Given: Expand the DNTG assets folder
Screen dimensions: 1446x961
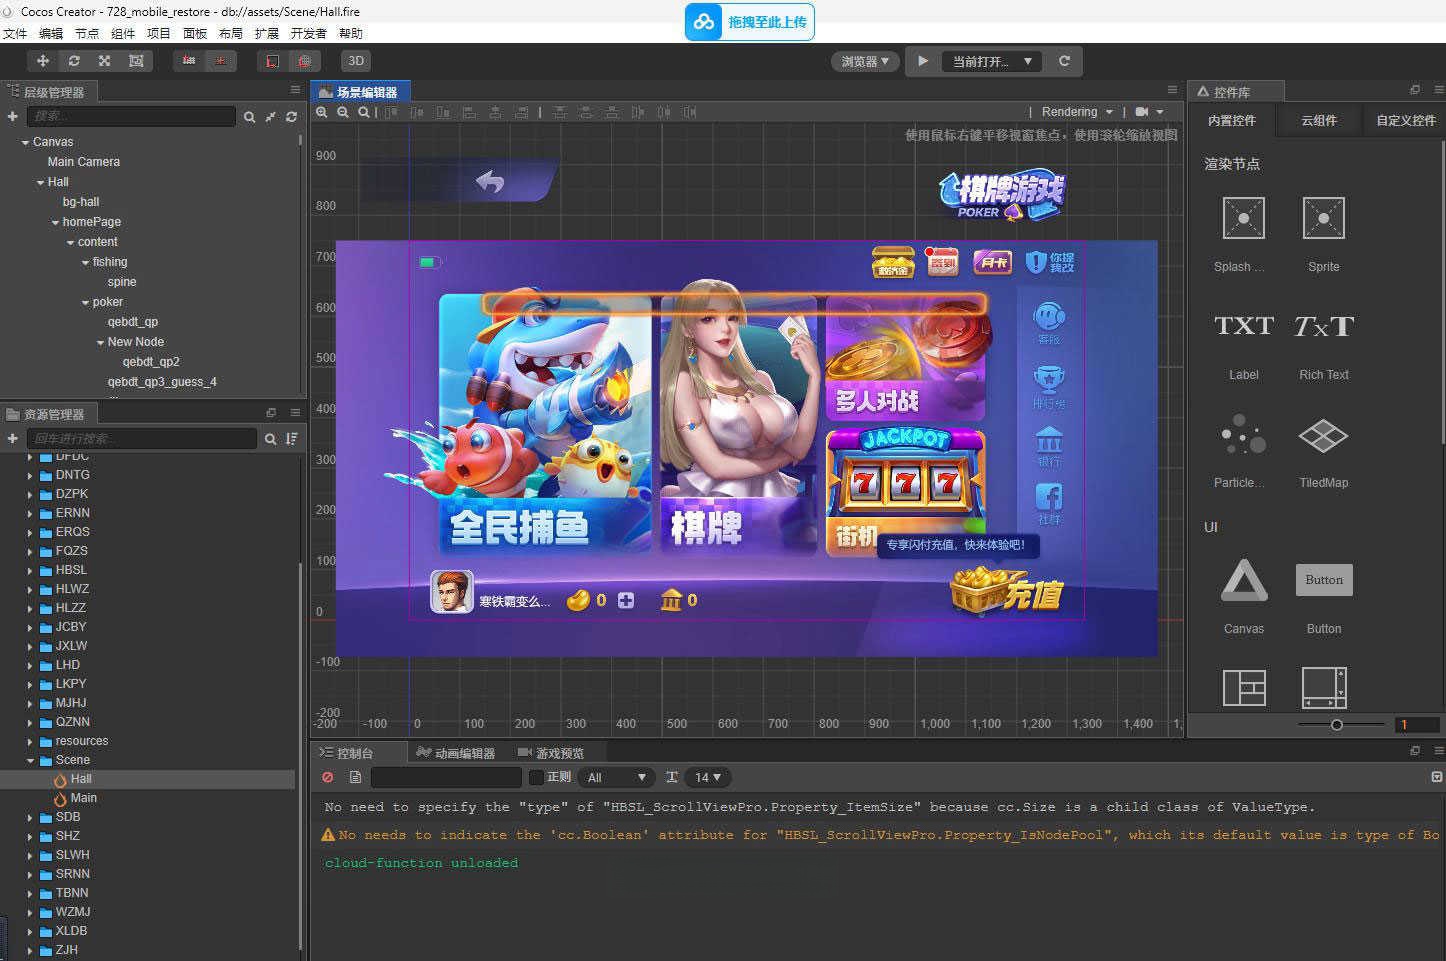Looking at the screenshot, I should [x=30, y=475].
